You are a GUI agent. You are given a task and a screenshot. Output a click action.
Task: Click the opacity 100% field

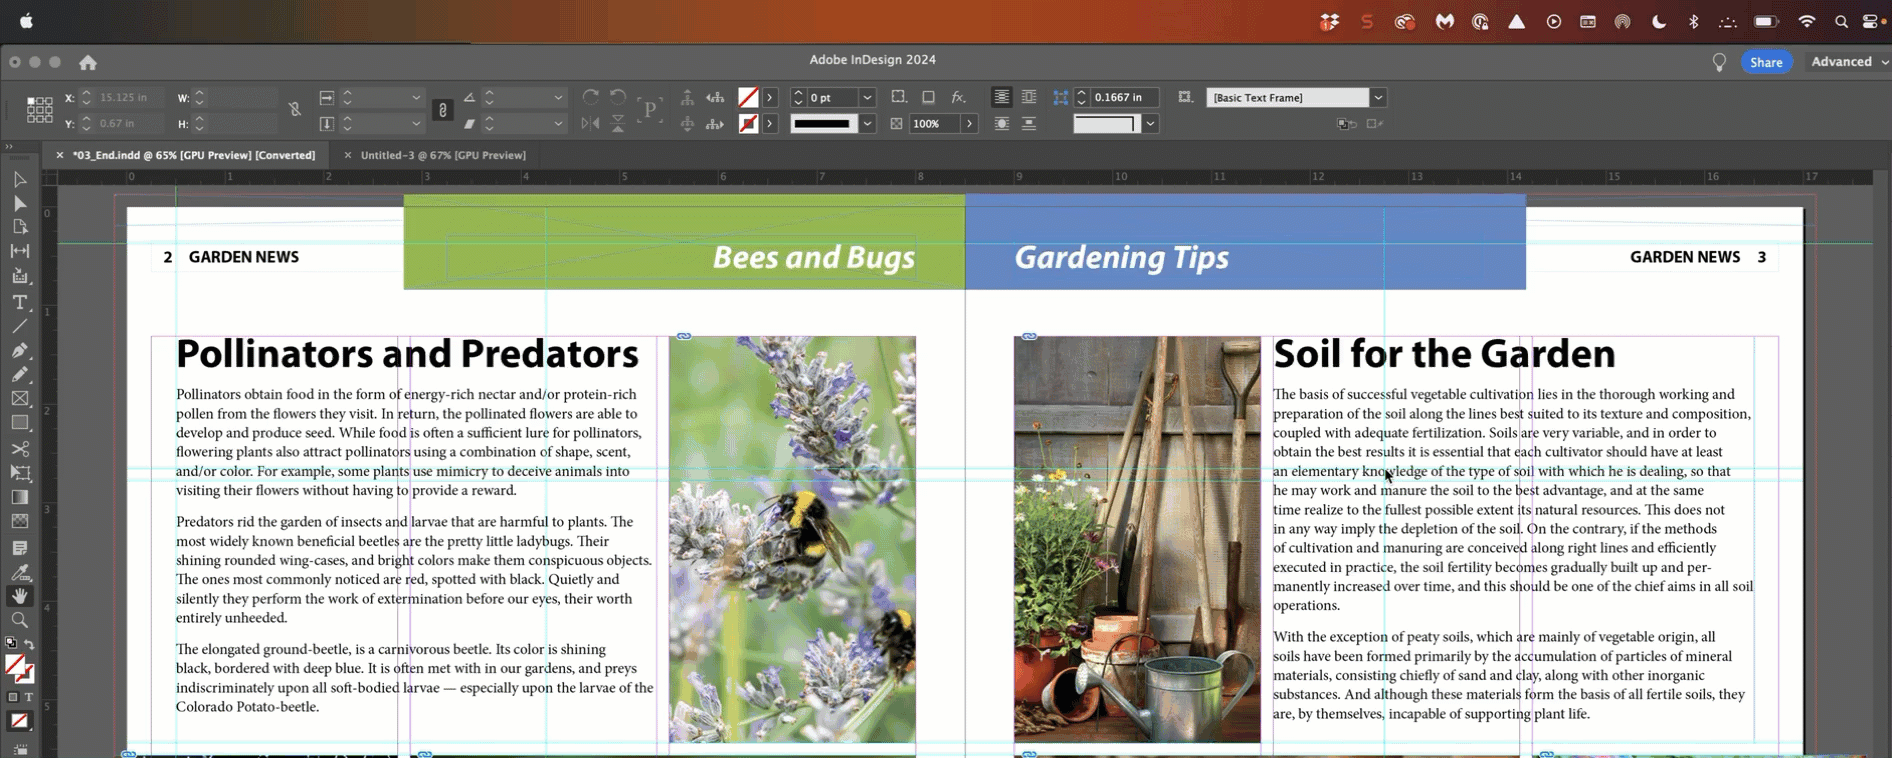(x=933, y=124)
